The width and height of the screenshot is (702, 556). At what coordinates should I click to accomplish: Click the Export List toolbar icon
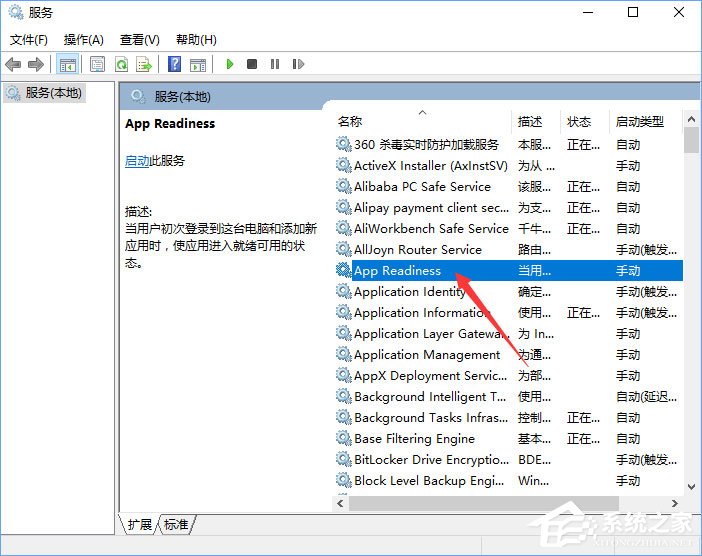144,64
